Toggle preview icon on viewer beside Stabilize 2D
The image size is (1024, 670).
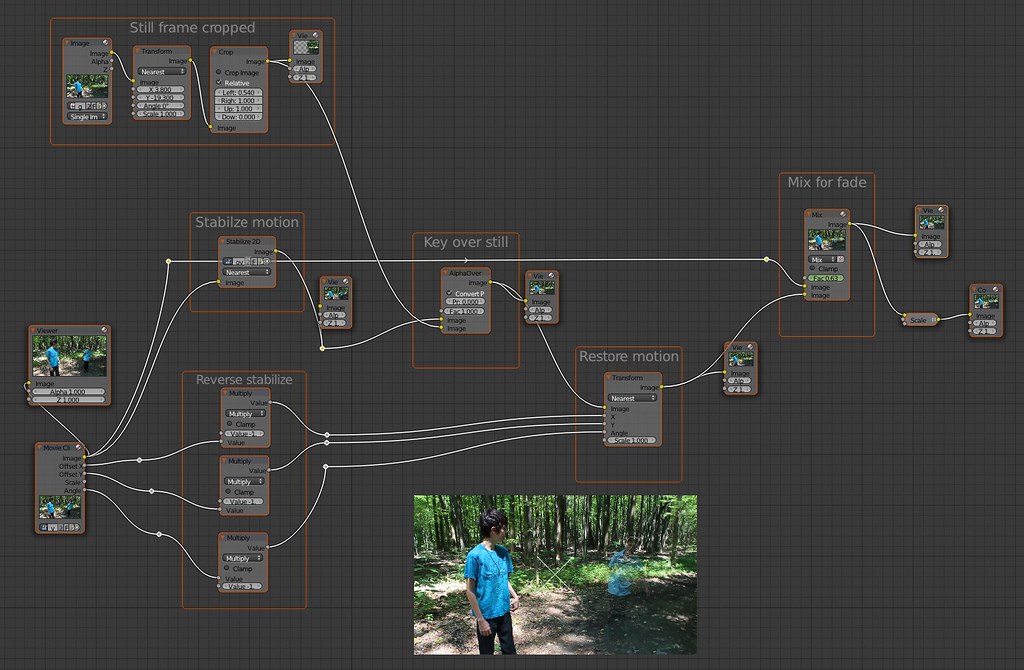pos(345,282)
